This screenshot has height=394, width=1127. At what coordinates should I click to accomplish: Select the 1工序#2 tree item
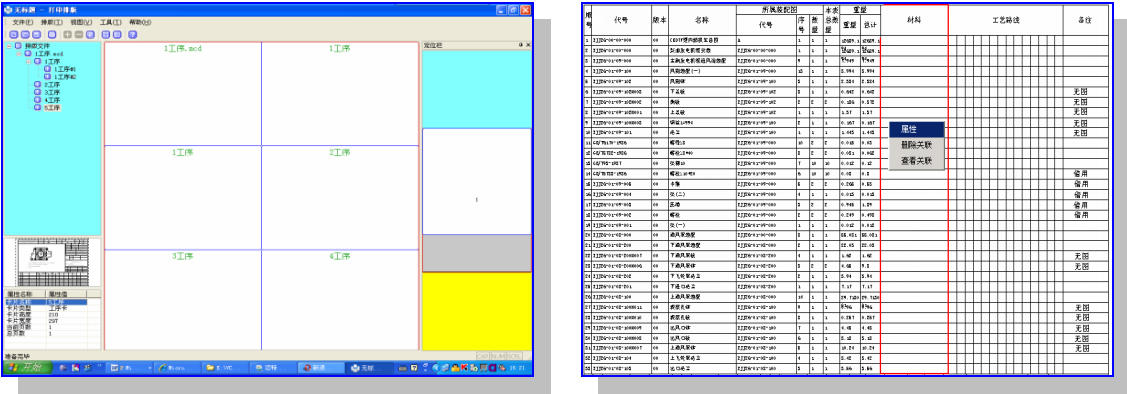tap(65, 77)
